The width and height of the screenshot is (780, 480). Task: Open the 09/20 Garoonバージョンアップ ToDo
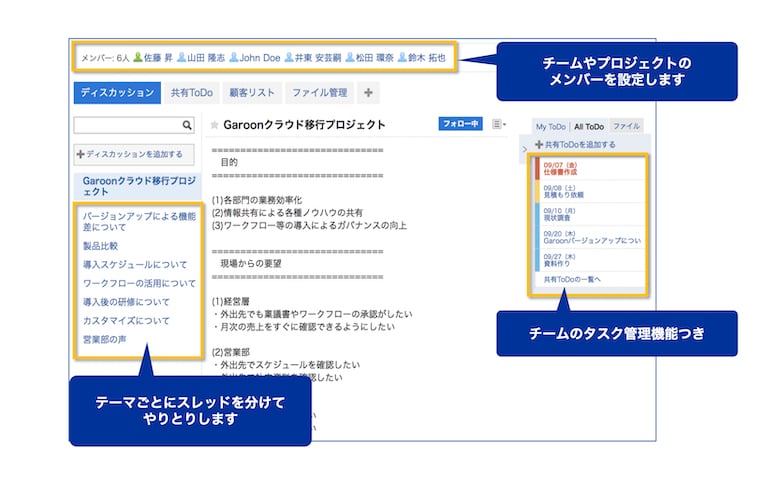(590, 237)
